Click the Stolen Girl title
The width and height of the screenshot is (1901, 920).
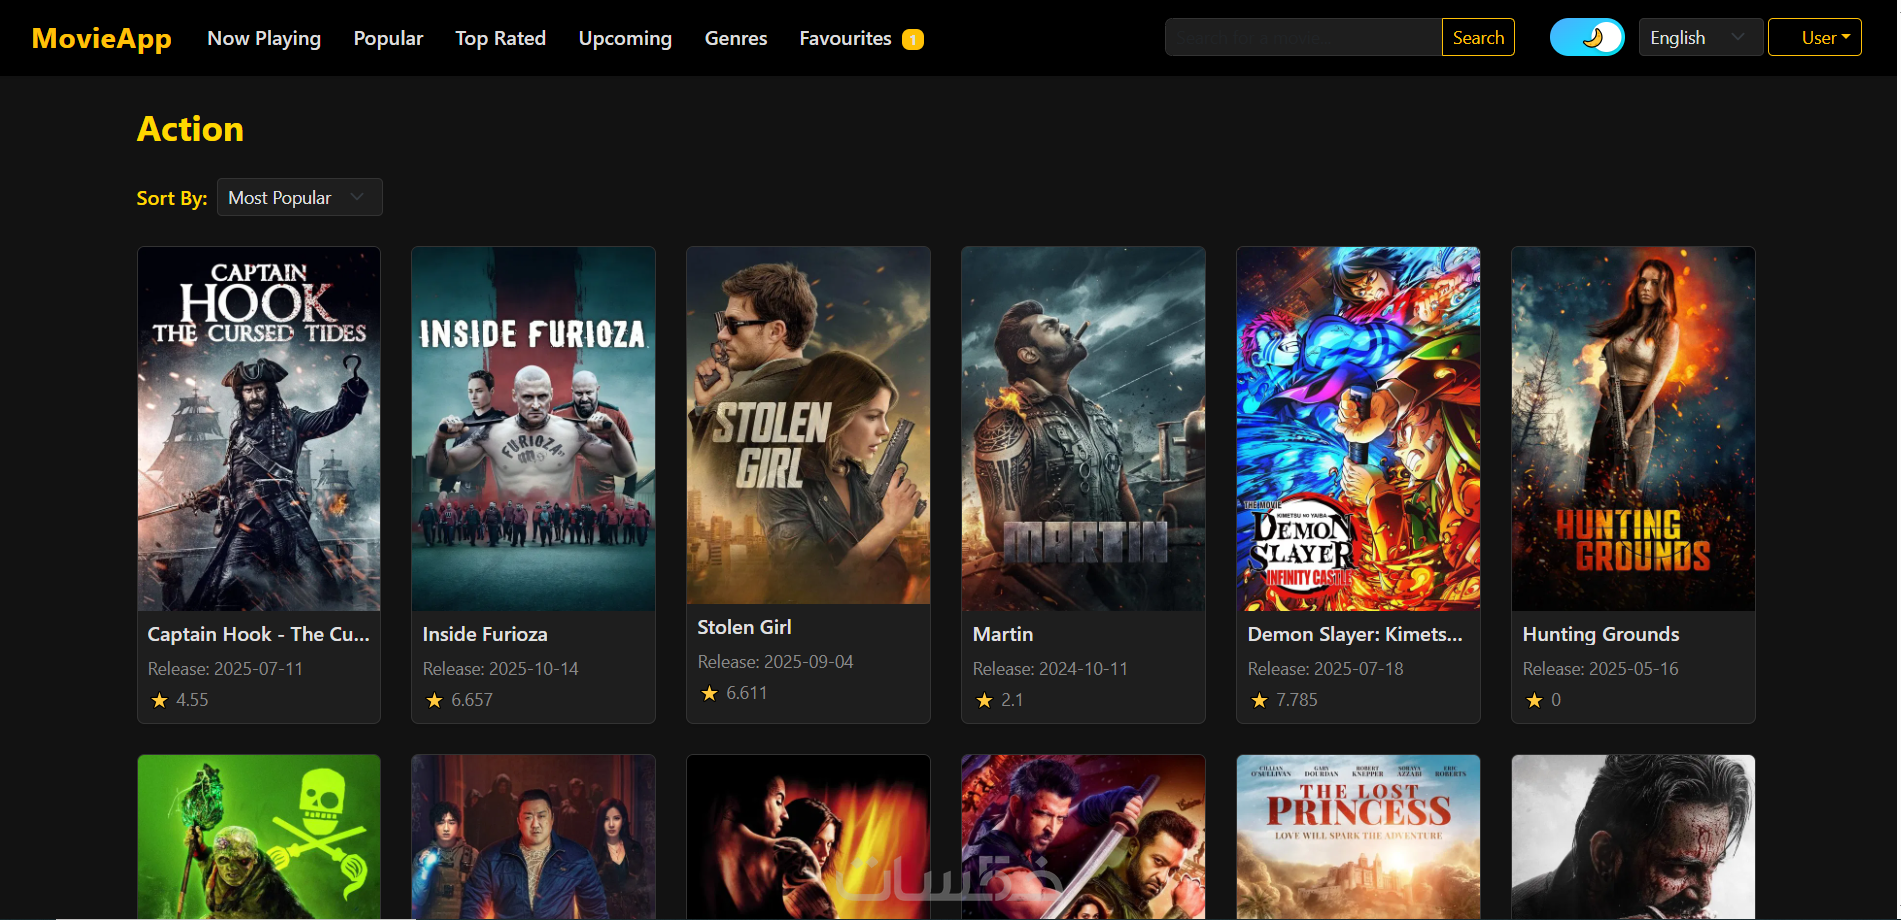coord(744,627)
